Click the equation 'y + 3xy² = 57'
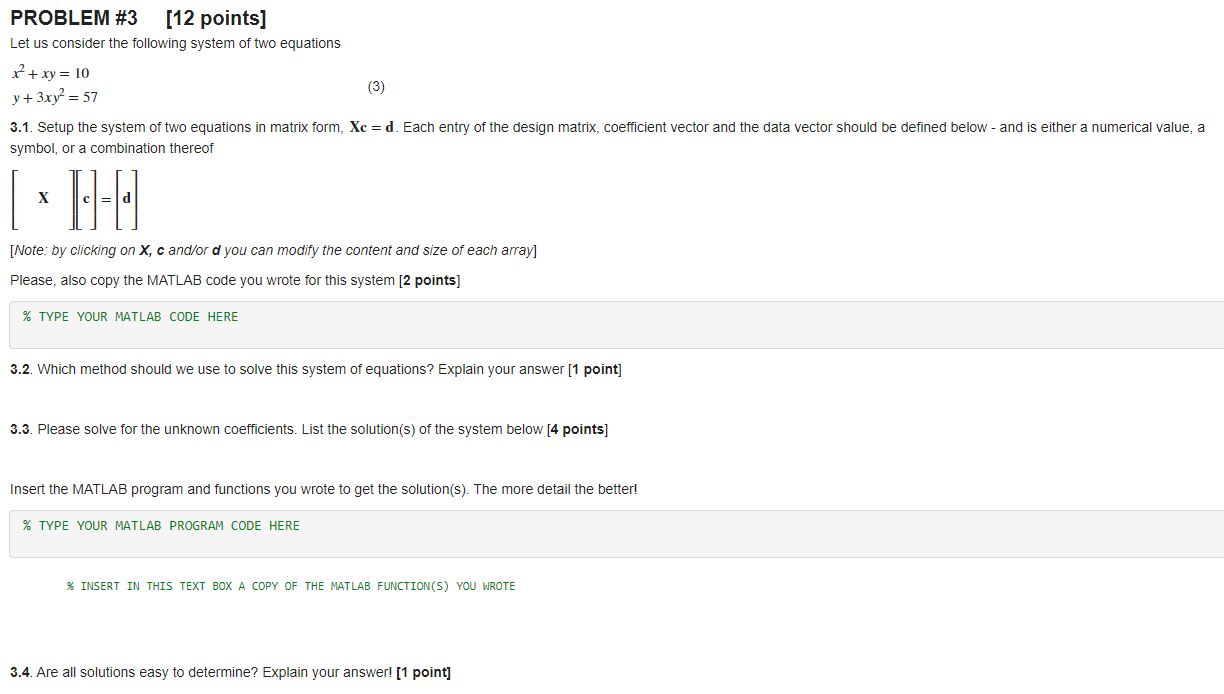The height and width of the screenshot is (694, 1224). 55,97
